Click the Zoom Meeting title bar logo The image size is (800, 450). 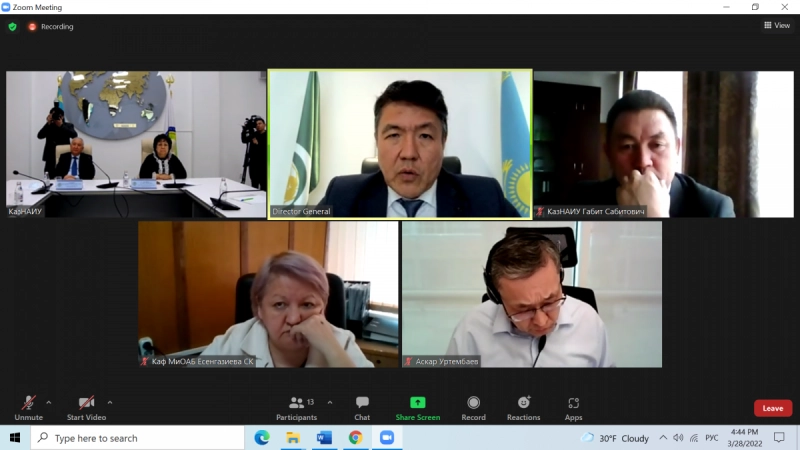(x=6, y=7)
